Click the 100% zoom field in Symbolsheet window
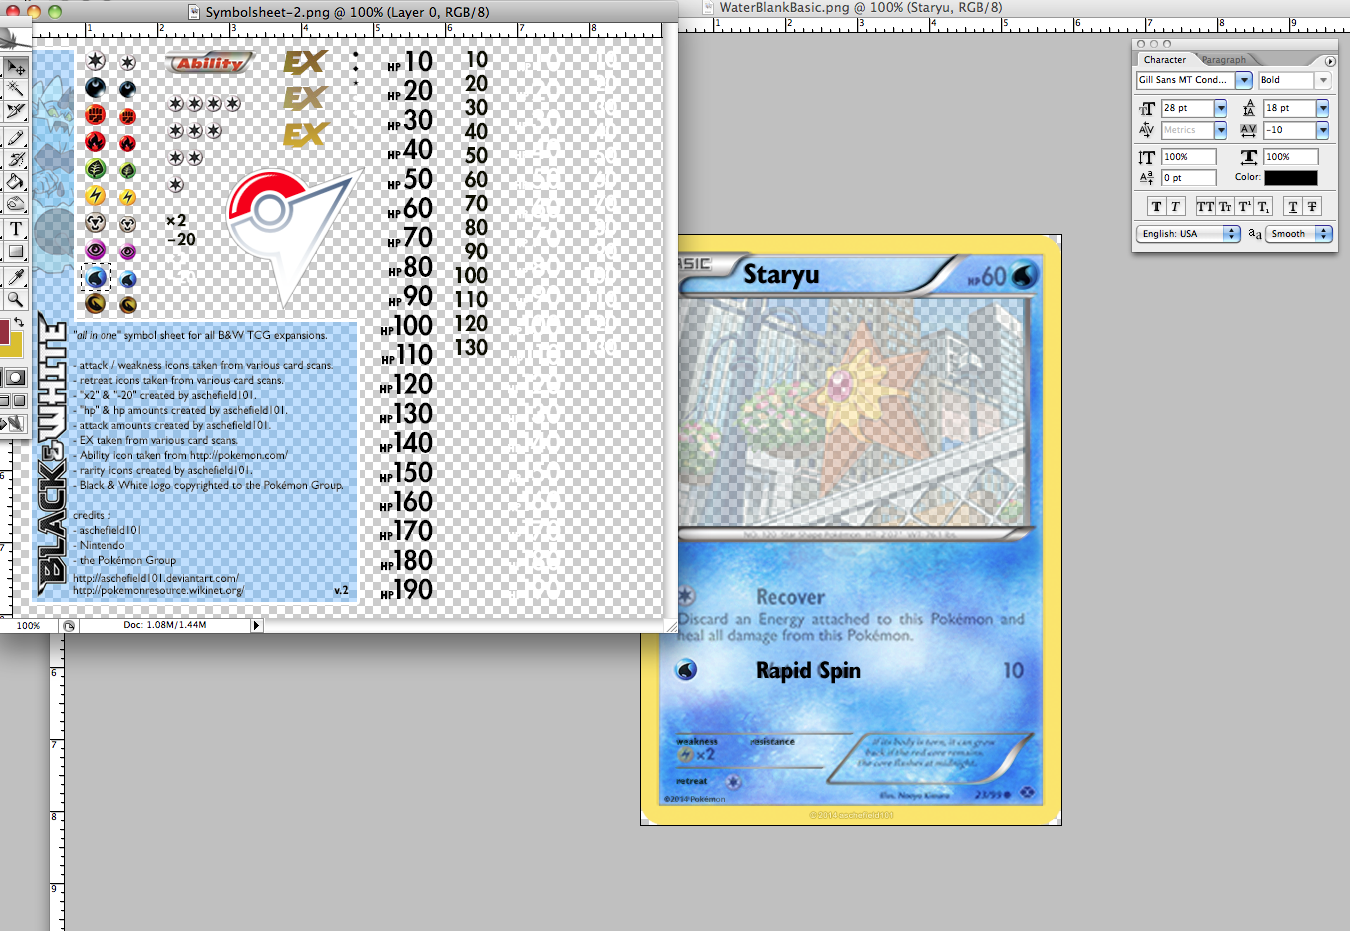Image resolution: width=1350 pixels, height=931 pixels. click(x=29, y=625)
